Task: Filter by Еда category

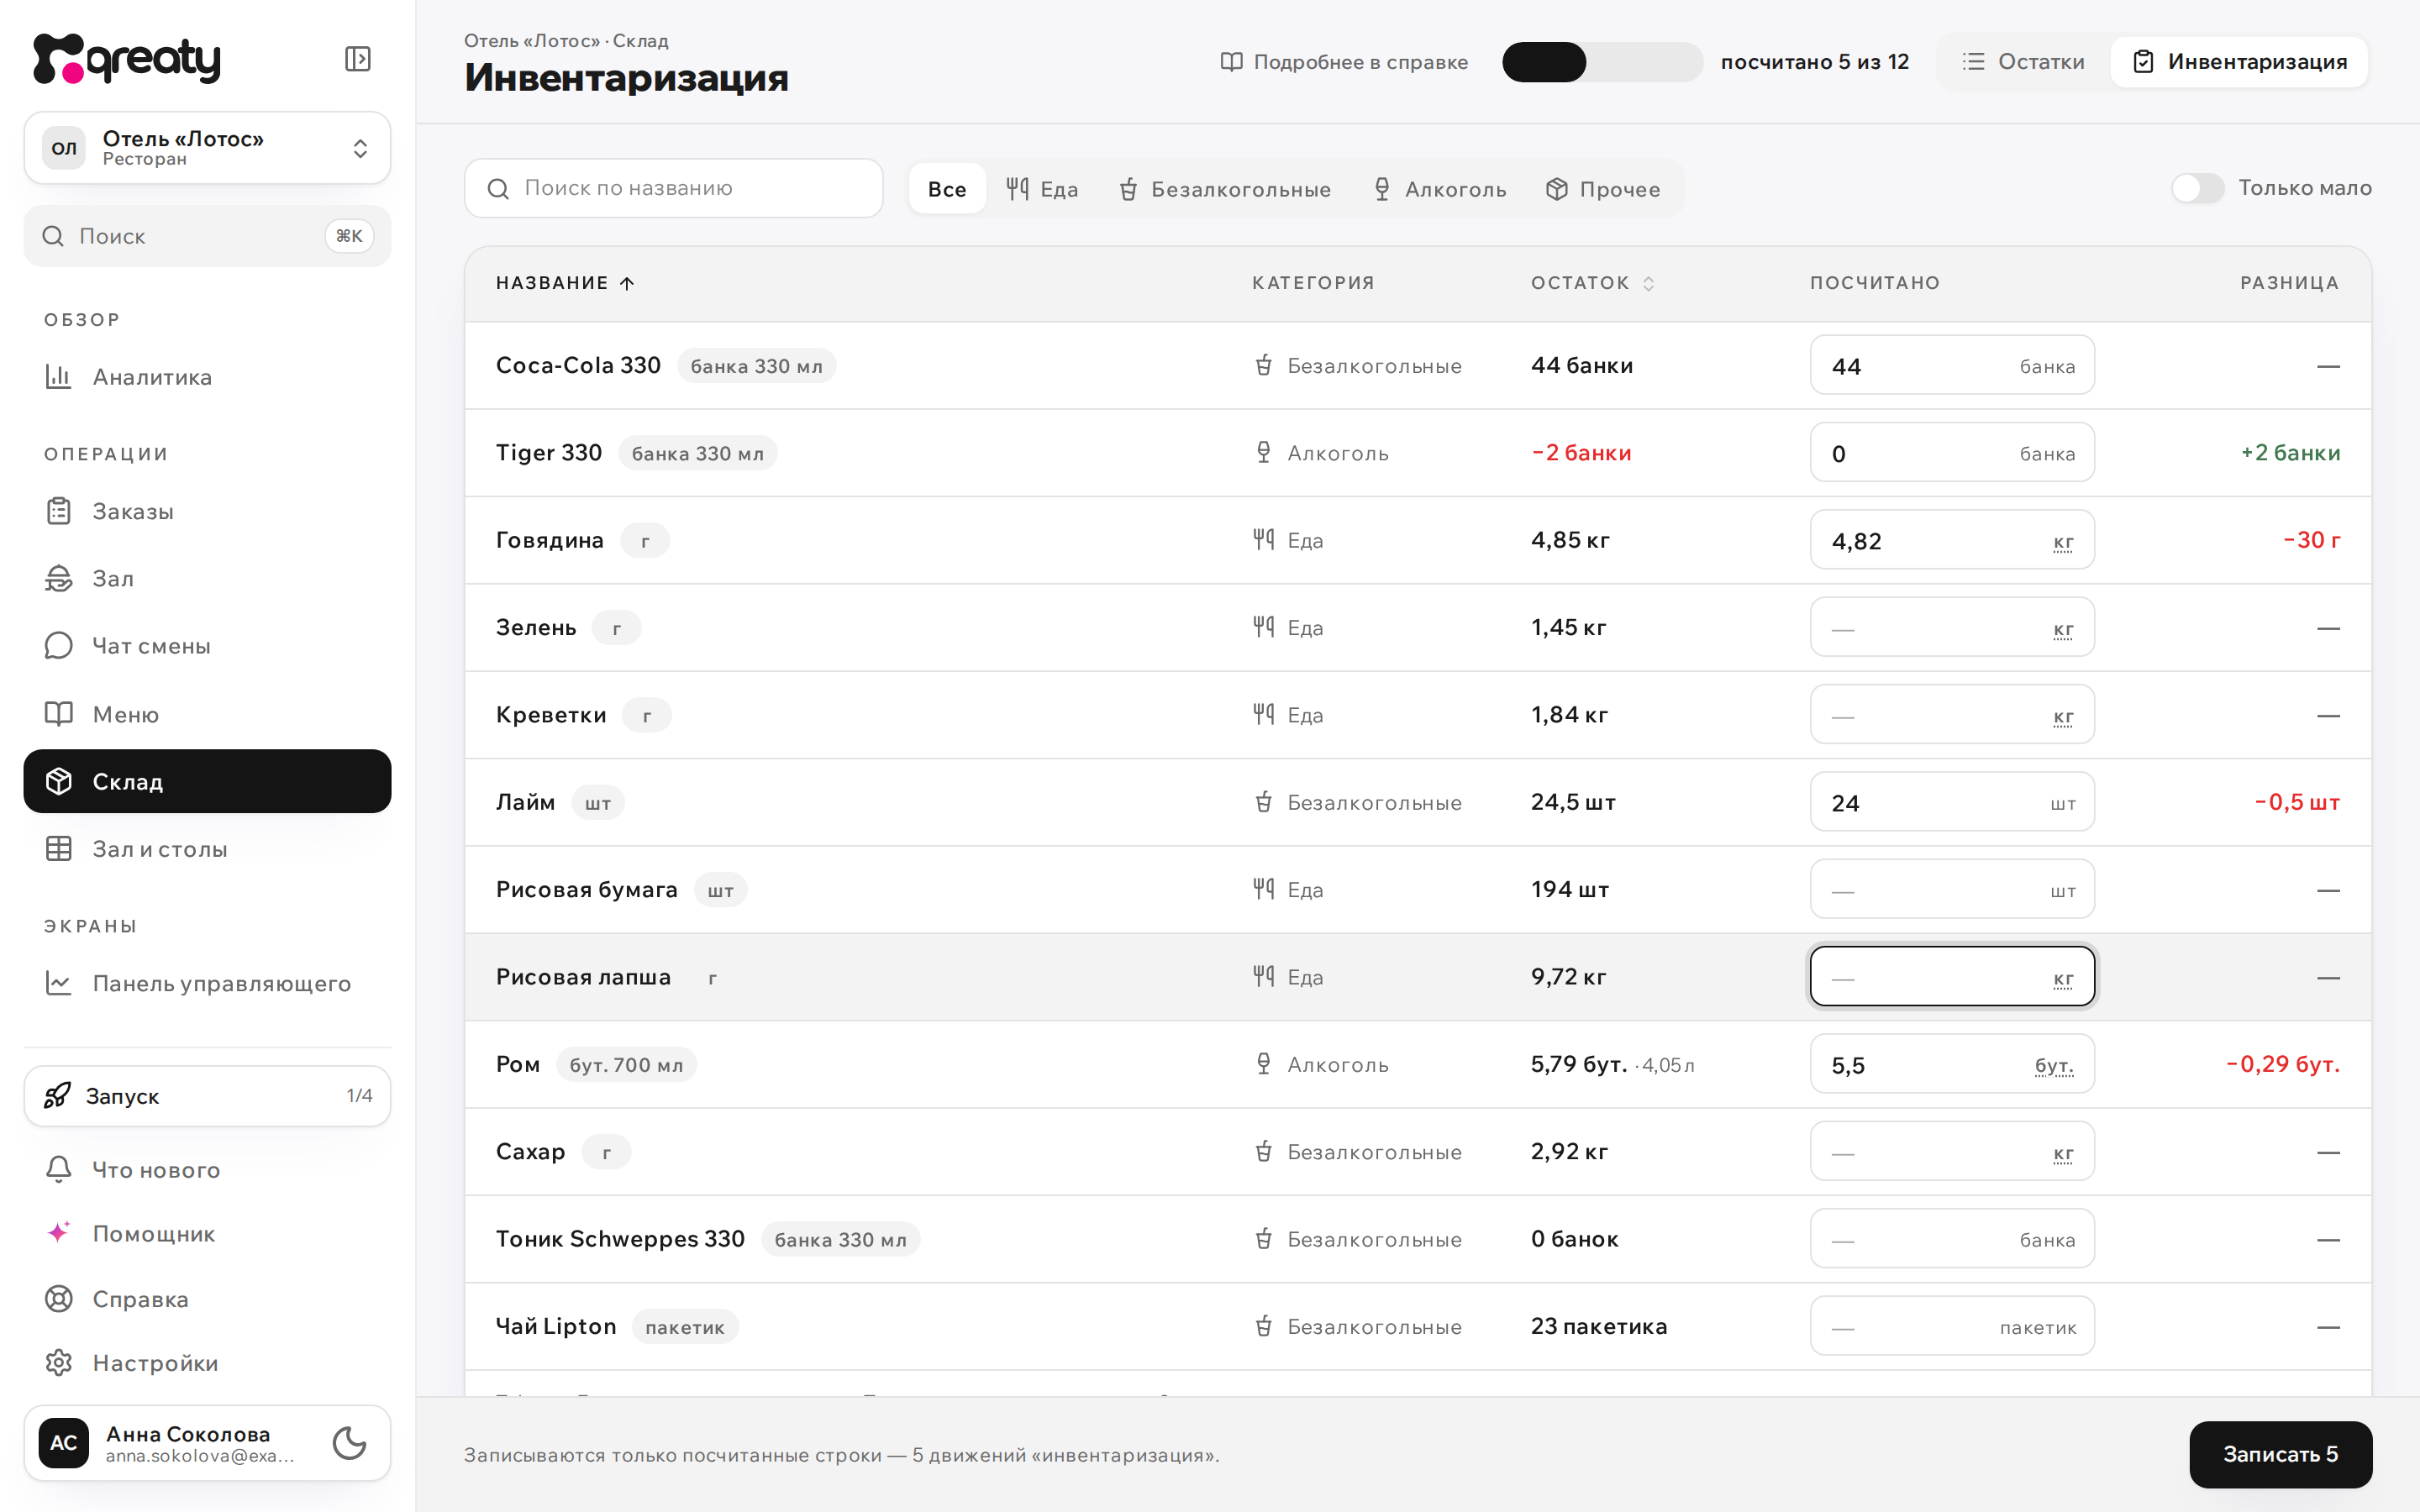Action: 1042,189
